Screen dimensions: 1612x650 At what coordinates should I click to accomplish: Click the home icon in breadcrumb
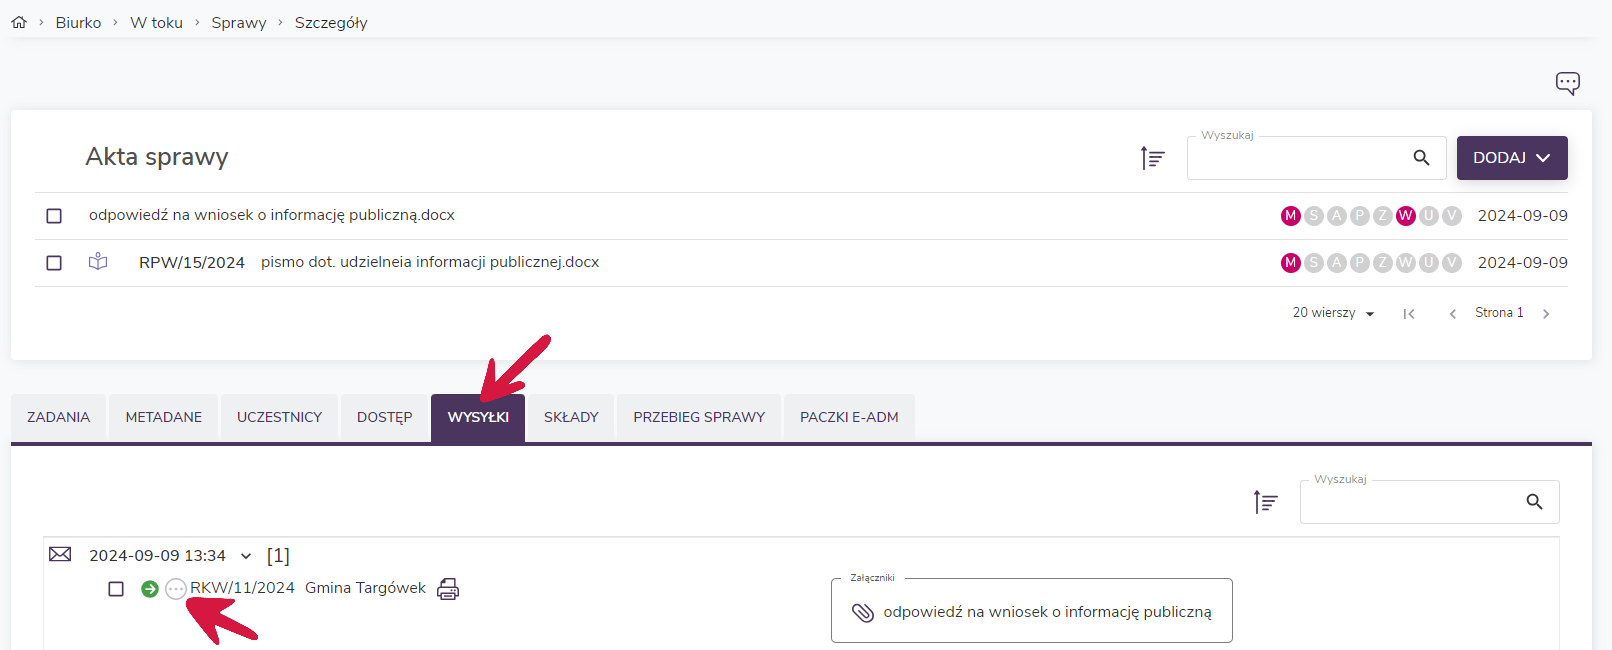click(x=19, y=22)
